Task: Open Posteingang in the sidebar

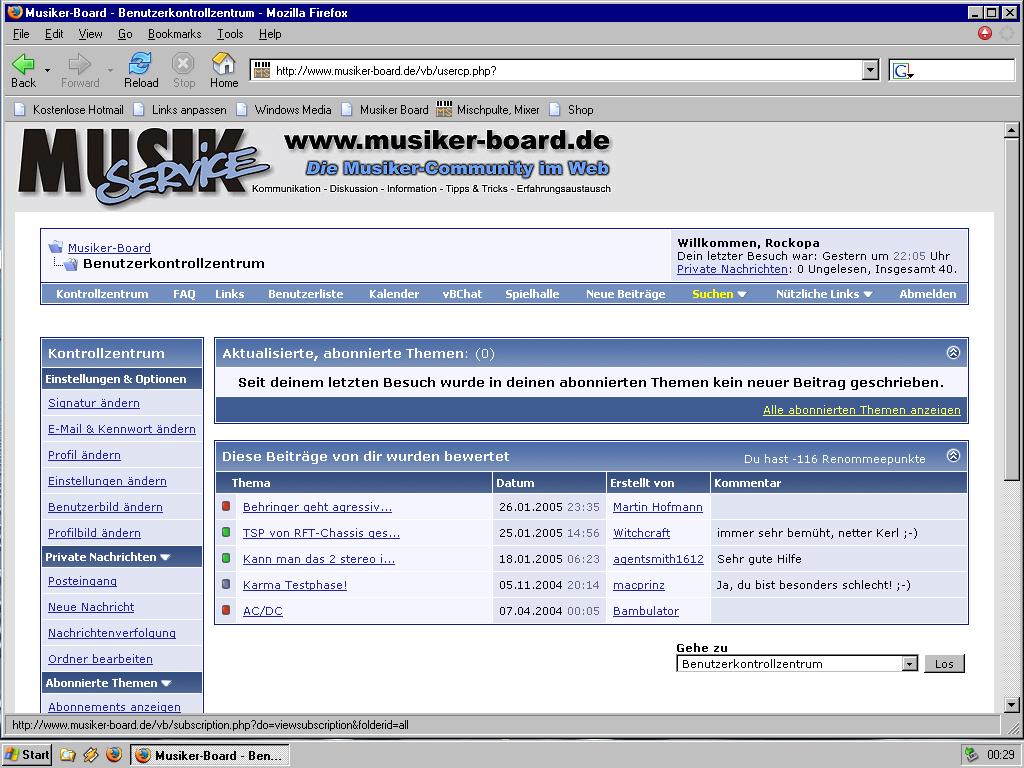Action: coord(82,581)
